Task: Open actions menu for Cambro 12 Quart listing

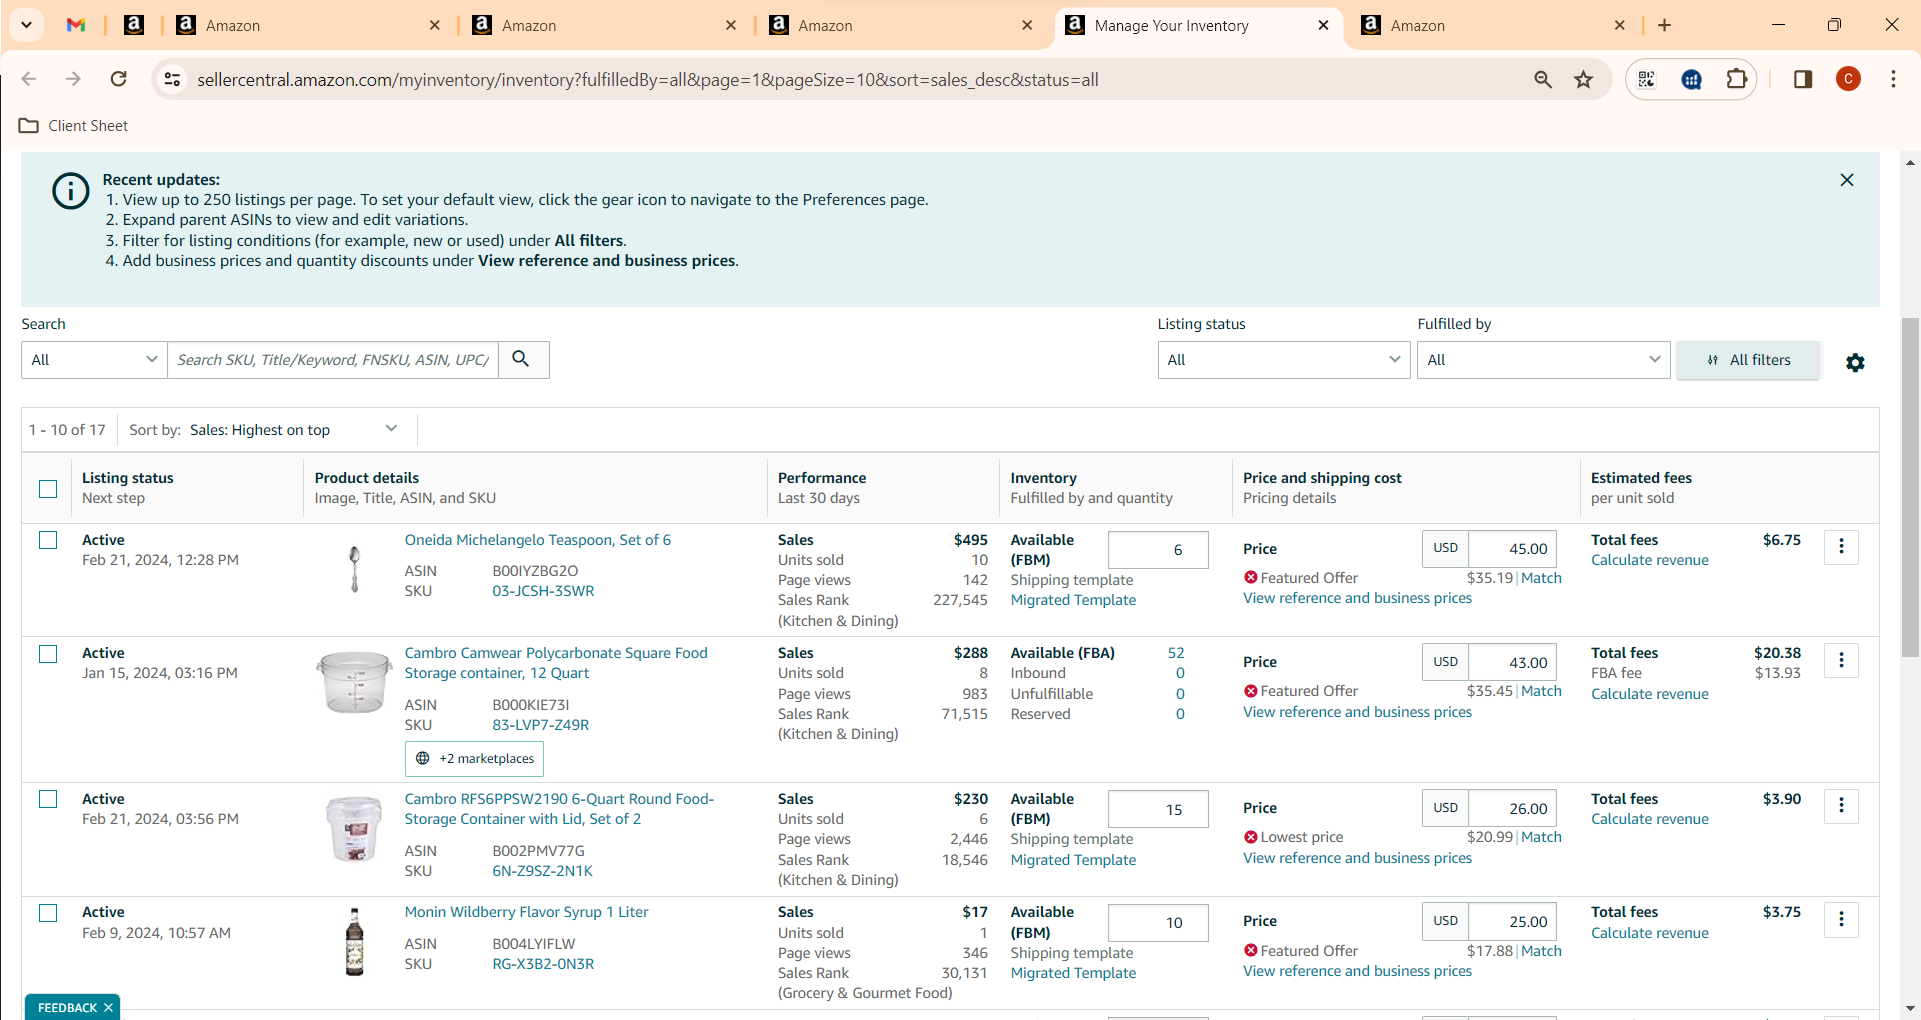Action: click(1841, 660)
